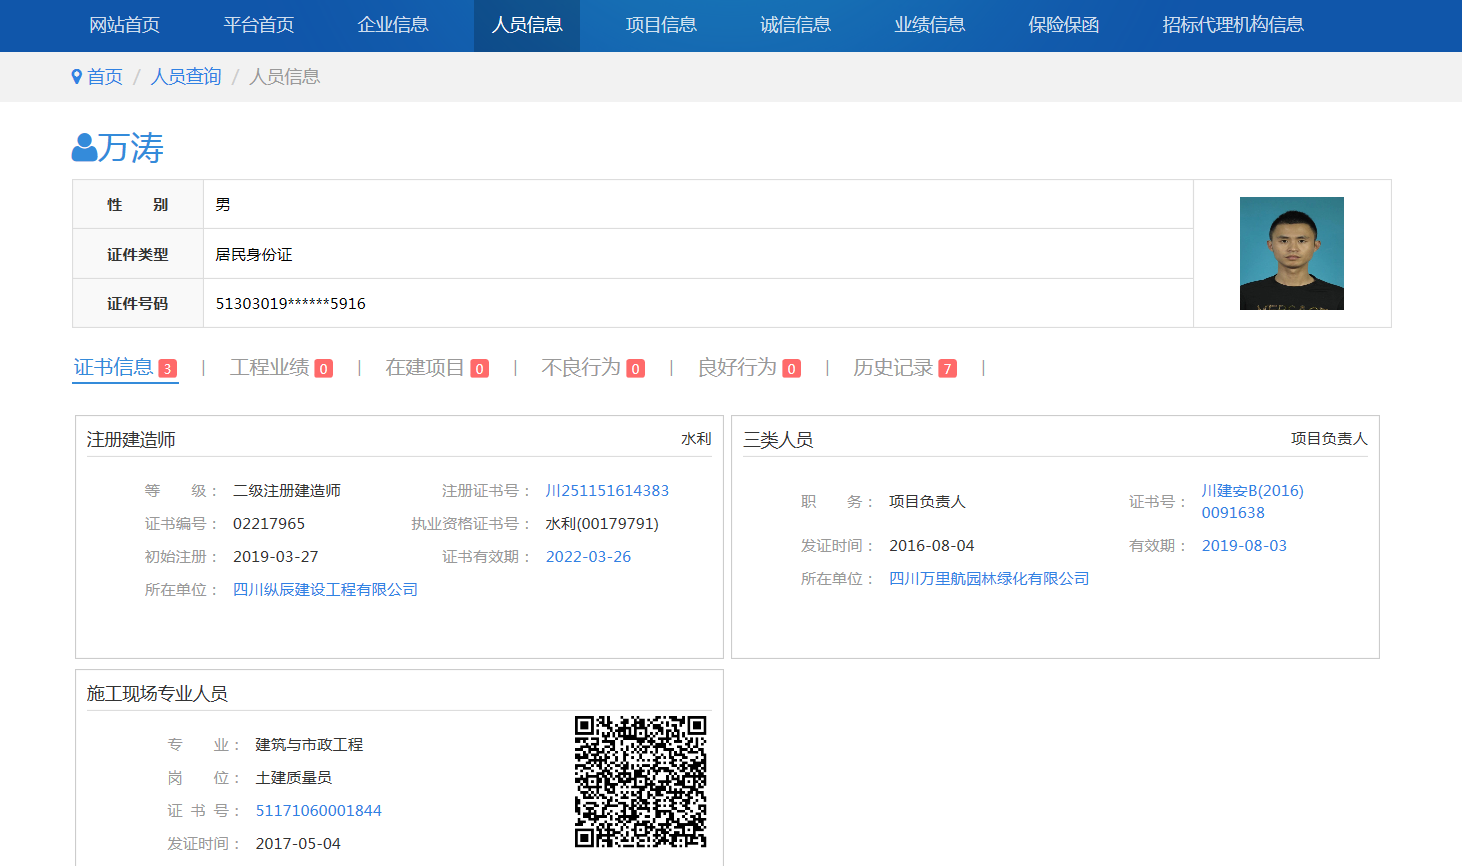Switch to the 工程业绩 tab

click(x=270, y=368)
